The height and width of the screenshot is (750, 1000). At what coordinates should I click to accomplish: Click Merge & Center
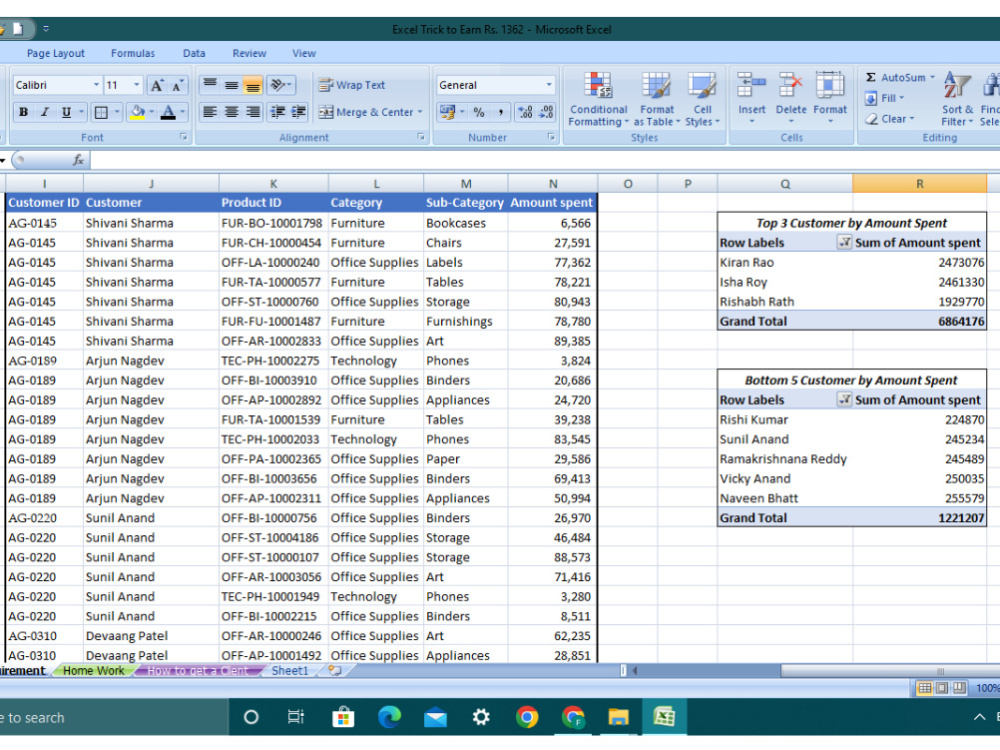click(x=366, y=112)
